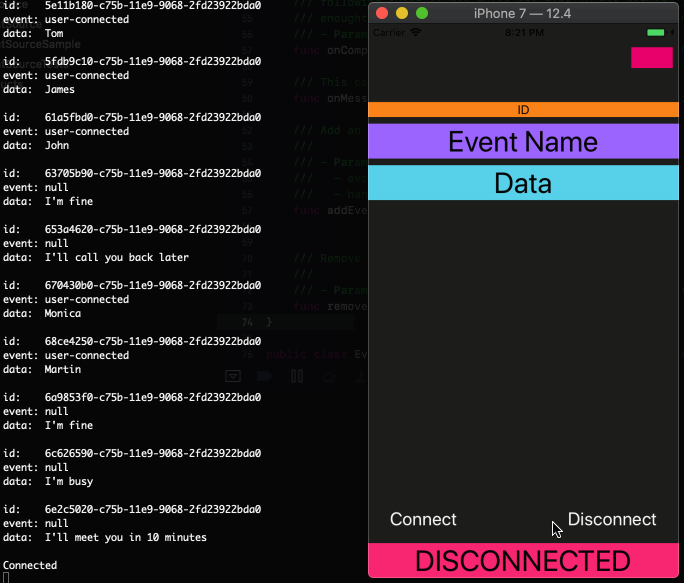The image size is (684, 583).
Task: Click terminal id 653a4620-c75b-11e9-9068-2fd23922bda0
Action: tap(153, 230)
